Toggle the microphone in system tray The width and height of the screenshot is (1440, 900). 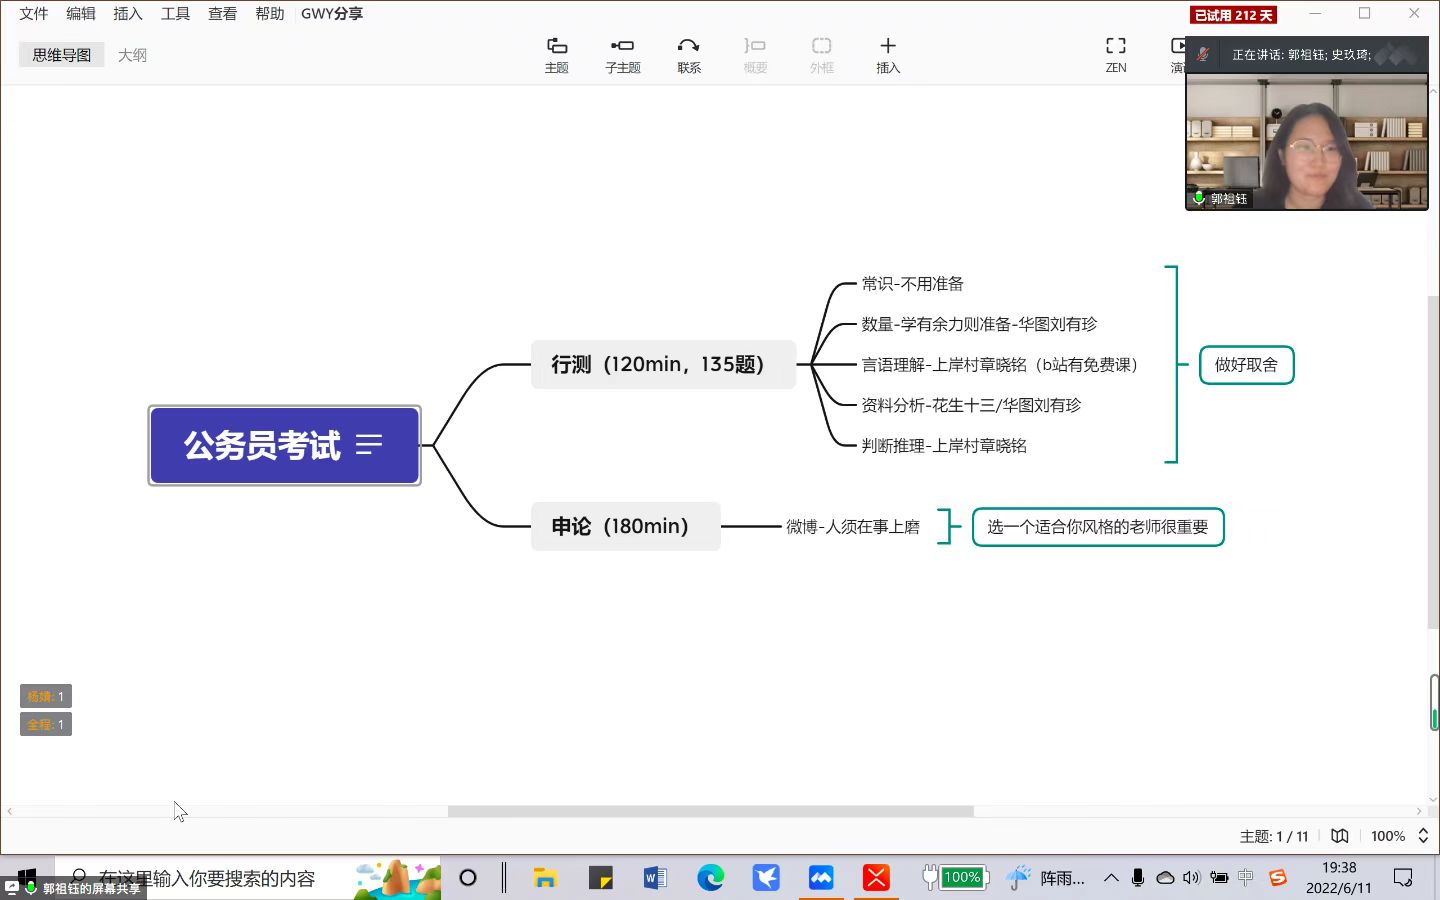click(x=1138, y=878)
